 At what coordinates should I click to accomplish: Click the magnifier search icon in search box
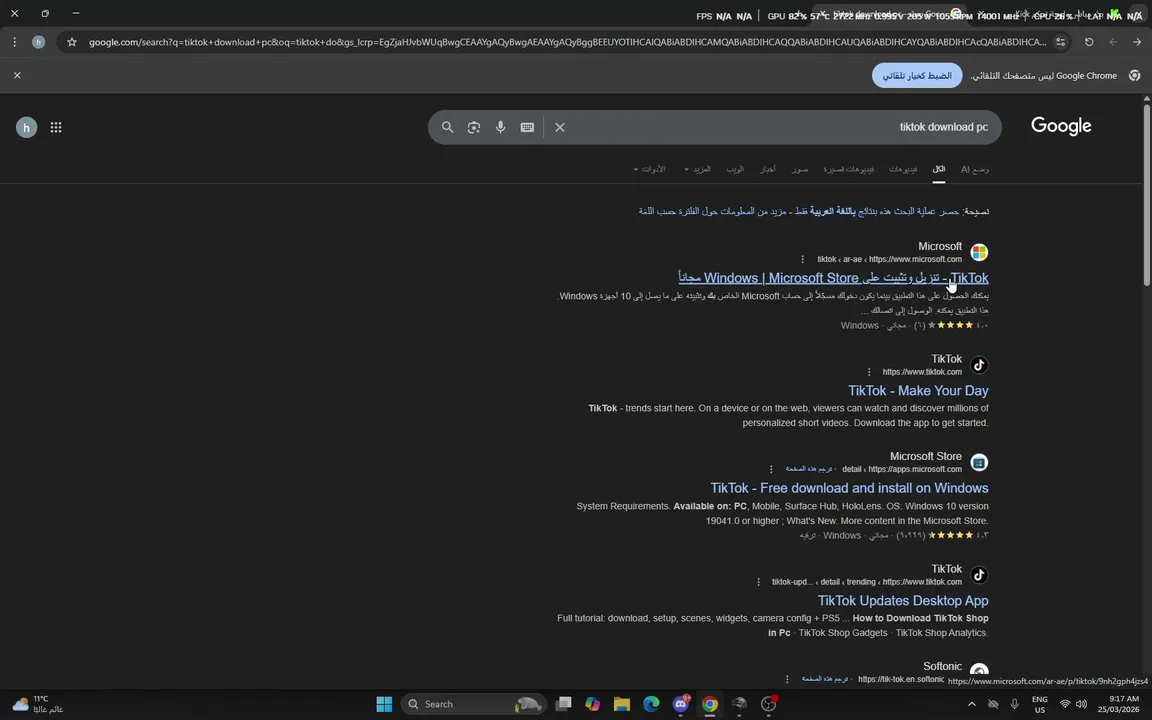(x=447, y=127)
